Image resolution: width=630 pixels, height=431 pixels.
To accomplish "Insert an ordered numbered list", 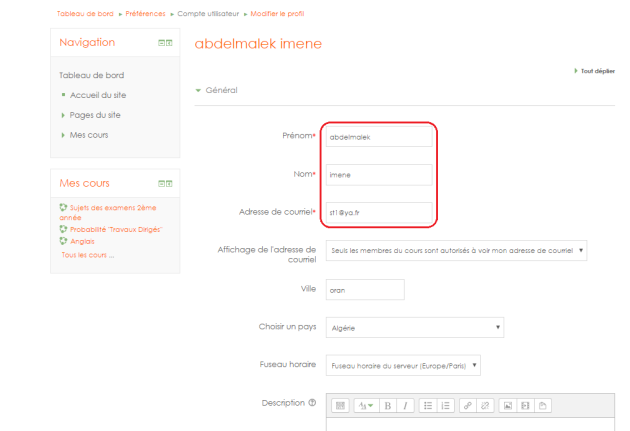I will click(446, 406).
